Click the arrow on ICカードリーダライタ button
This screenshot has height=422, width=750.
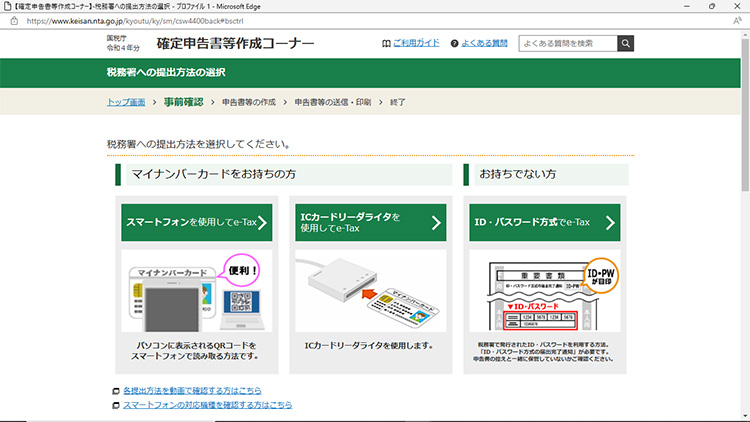[436, 223]
